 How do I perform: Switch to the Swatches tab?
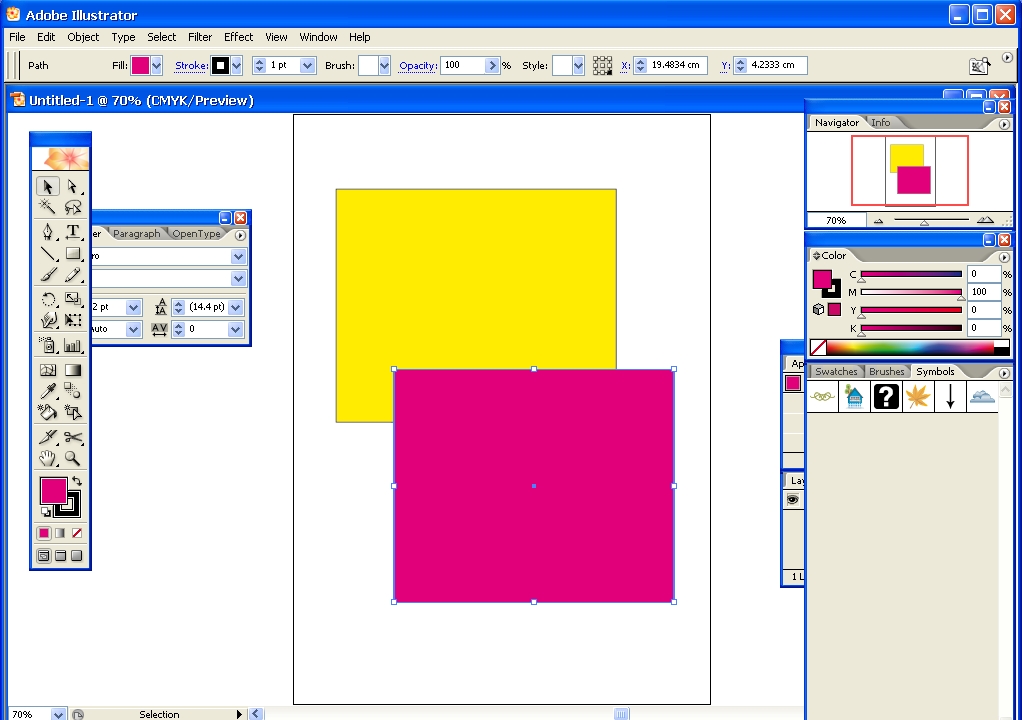pos(836,372)
